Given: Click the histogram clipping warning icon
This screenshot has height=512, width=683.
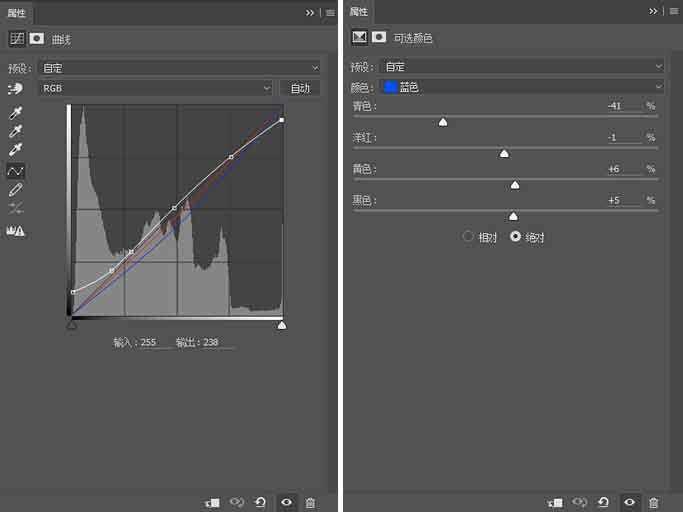Looking at the screenshot, I should click(16, 231).
